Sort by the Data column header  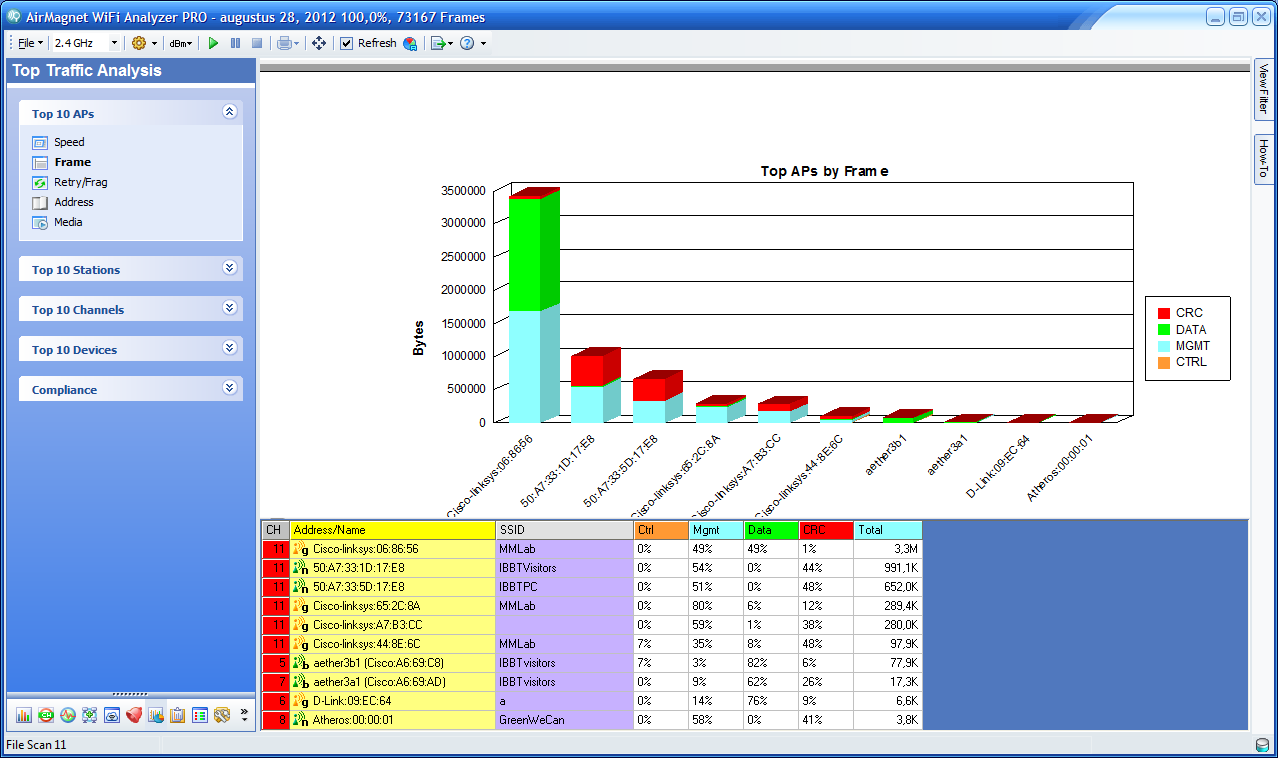[x=771, y=530]
